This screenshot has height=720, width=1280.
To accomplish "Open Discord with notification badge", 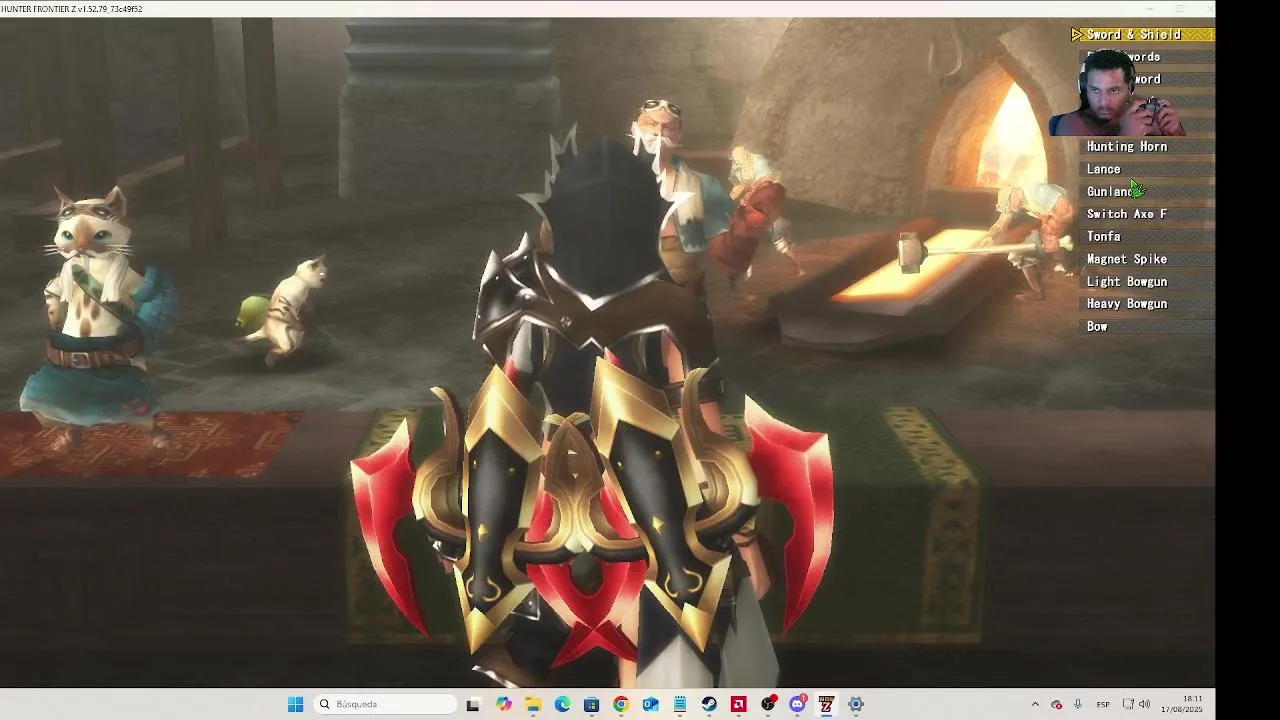I will (797, 704).
